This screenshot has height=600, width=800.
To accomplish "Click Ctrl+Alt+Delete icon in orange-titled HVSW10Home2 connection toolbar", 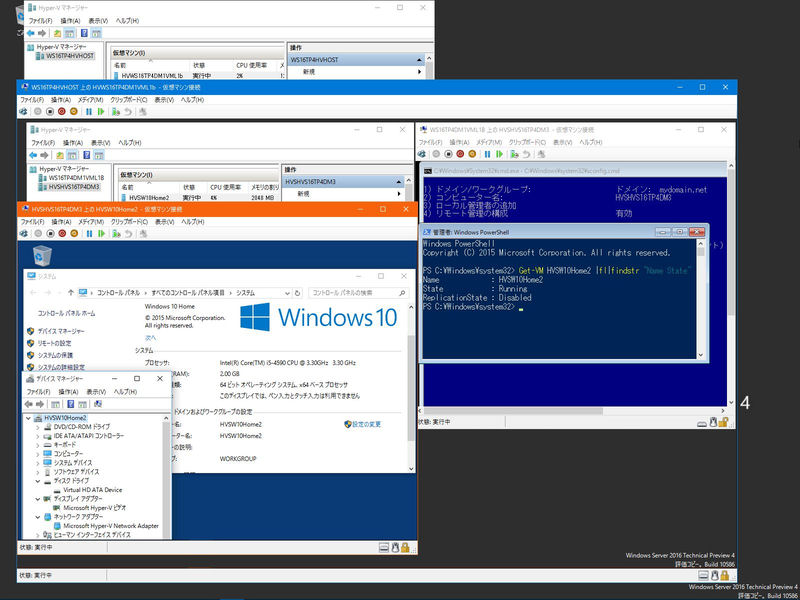I will pos(23,234).
